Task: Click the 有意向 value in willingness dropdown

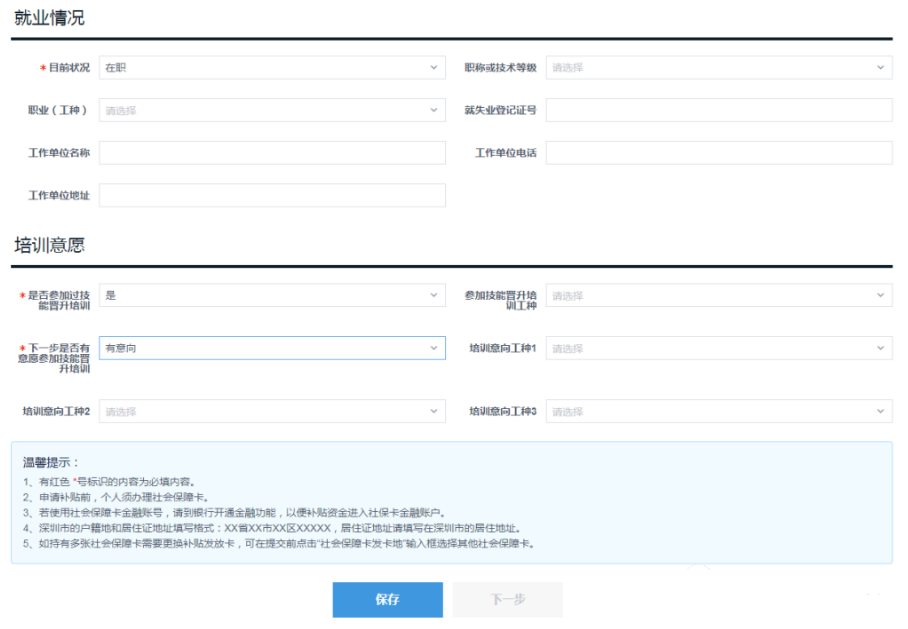Action: (120, 348)
